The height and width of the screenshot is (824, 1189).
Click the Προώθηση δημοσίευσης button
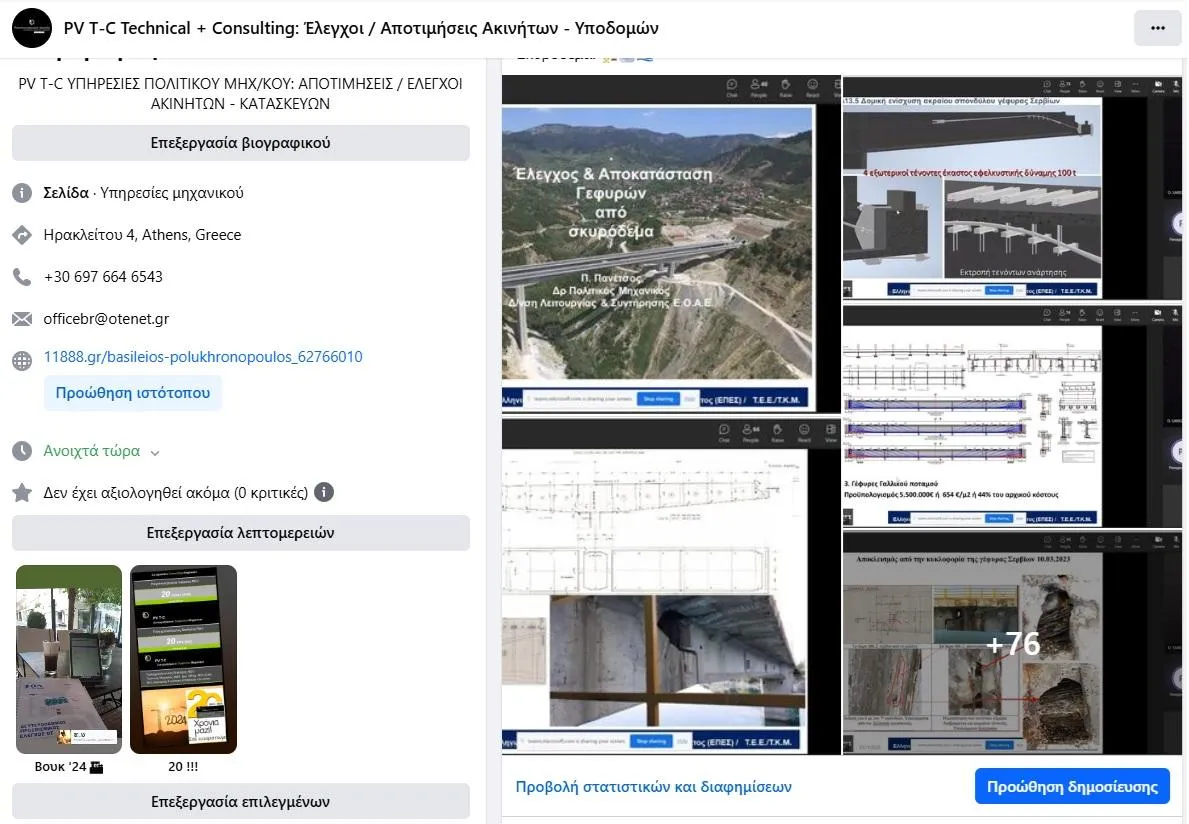1072,786
